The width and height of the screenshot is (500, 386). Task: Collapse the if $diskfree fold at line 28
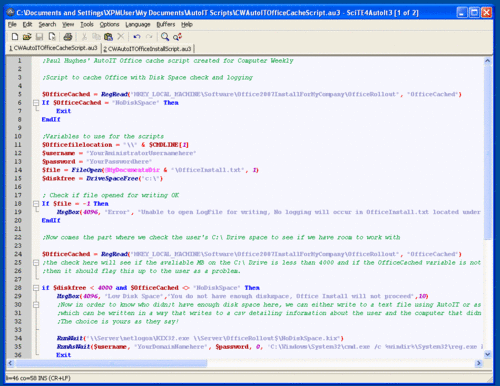point(36,288)
